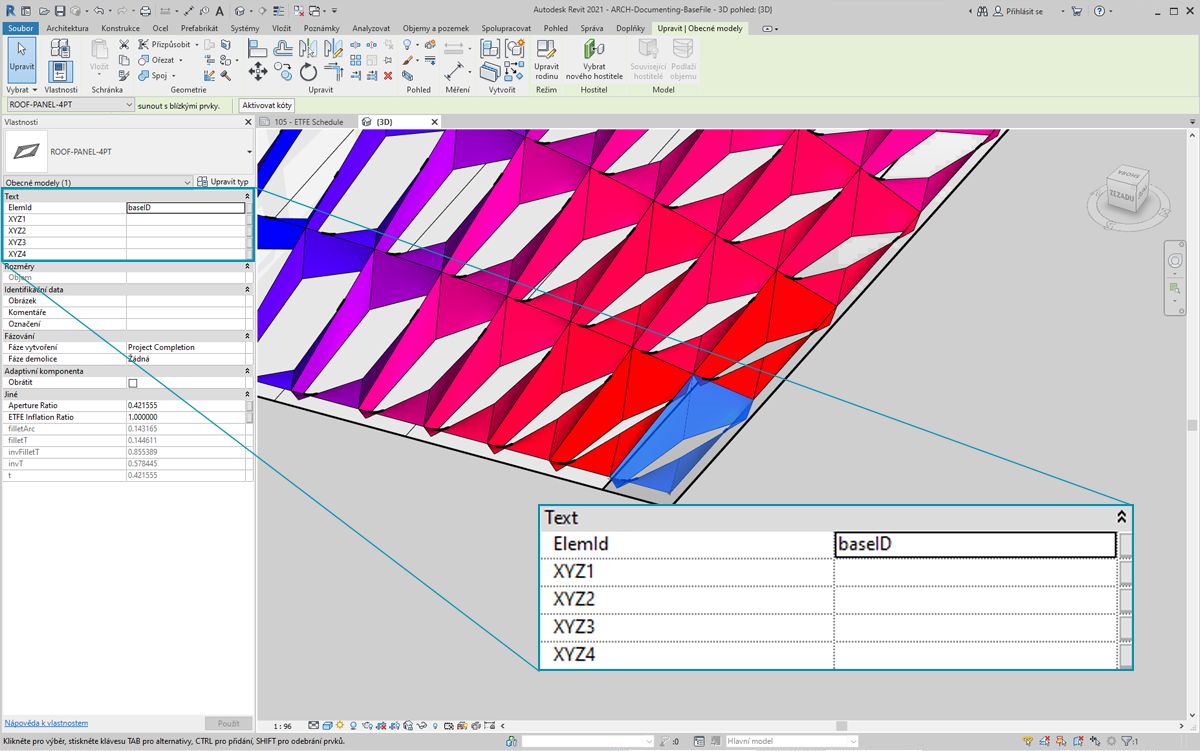Click the 1 : 96 view scale control
The height and width of the screenshot is (751, 1200).
click(283, 726)
